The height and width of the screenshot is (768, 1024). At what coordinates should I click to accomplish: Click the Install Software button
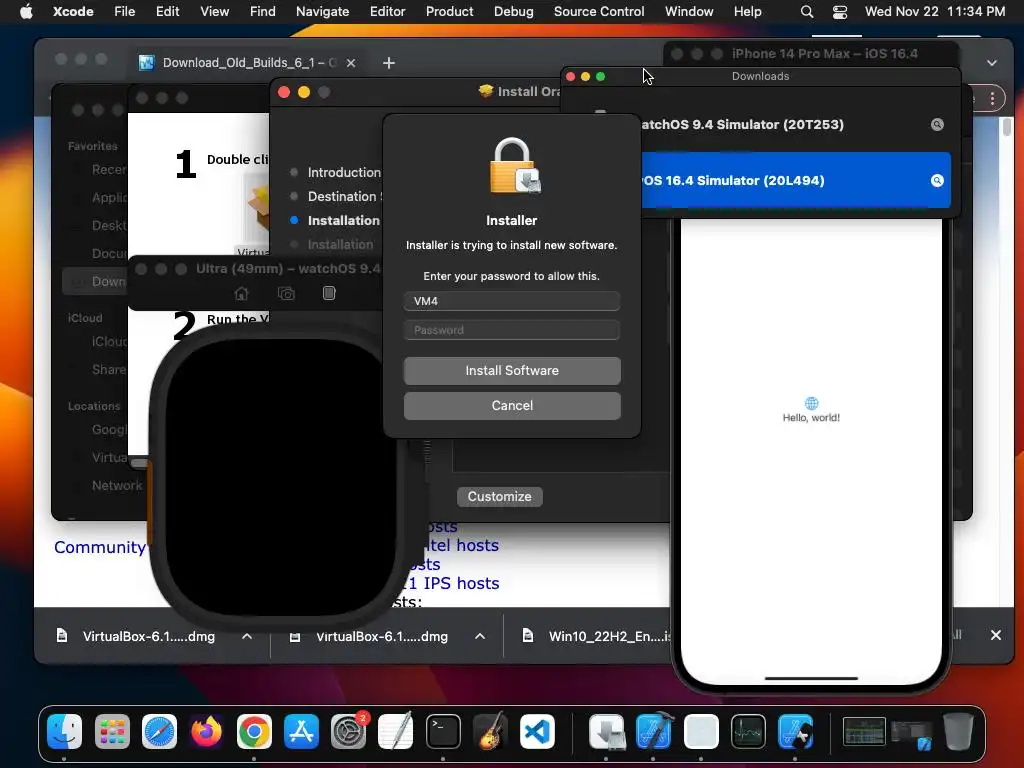tap(512, 370)
